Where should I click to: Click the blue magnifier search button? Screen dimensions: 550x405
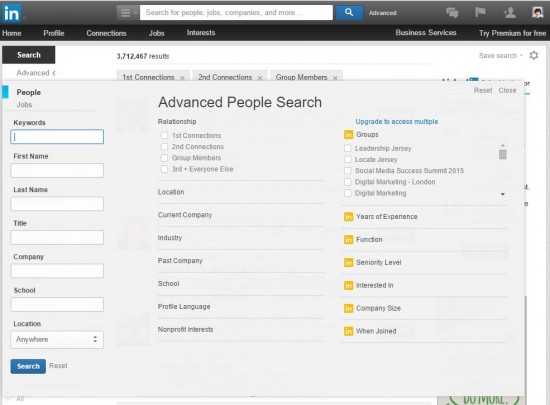tap(349, 12)
